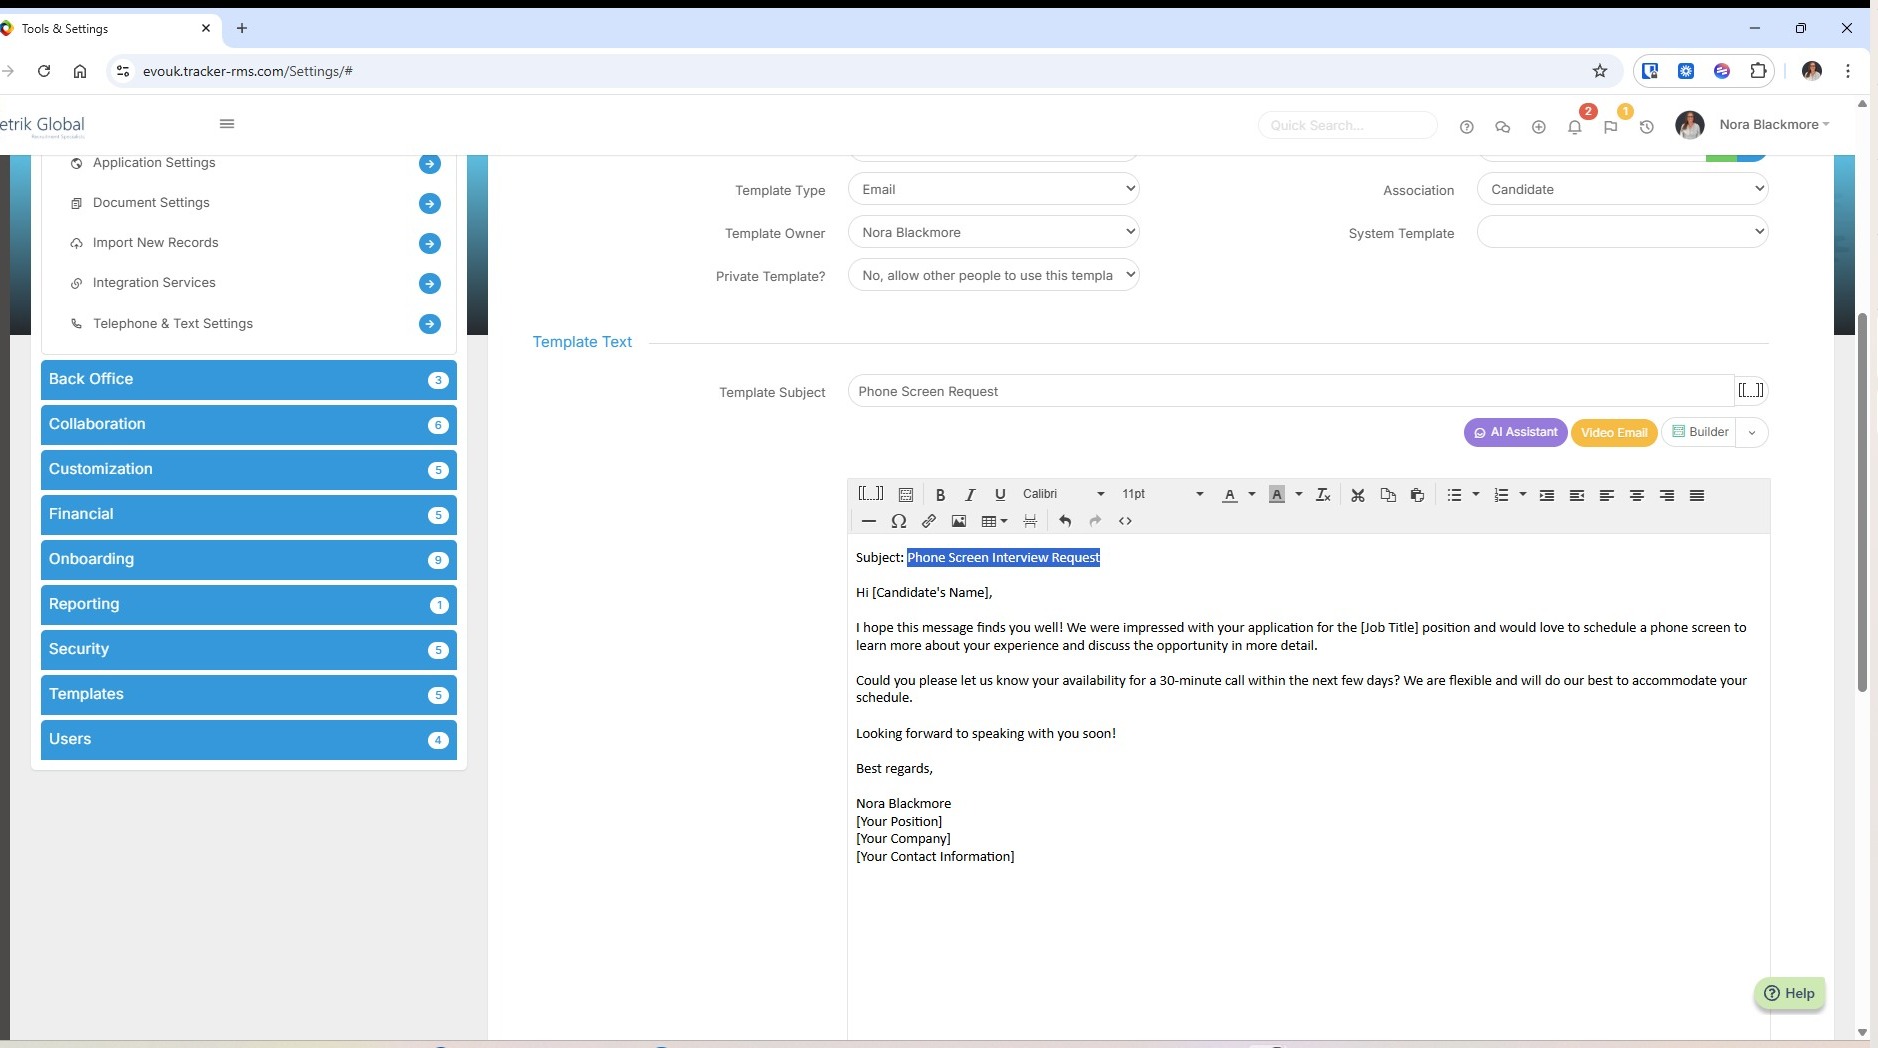Open the recent history icon
The width and height of the screenshot is (1878, 1048).
(x=1647, y=127)
